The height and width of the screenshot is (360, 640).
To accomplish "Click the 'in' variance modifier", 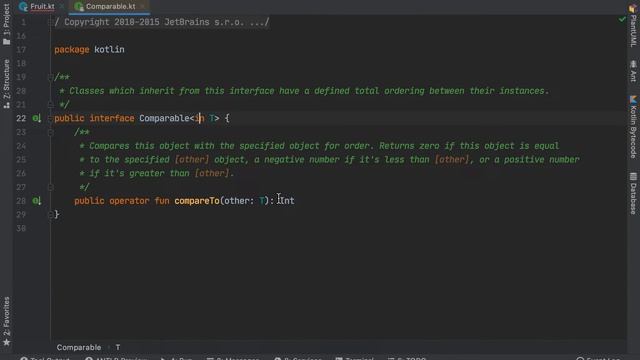I will click(x=199, y=118).
